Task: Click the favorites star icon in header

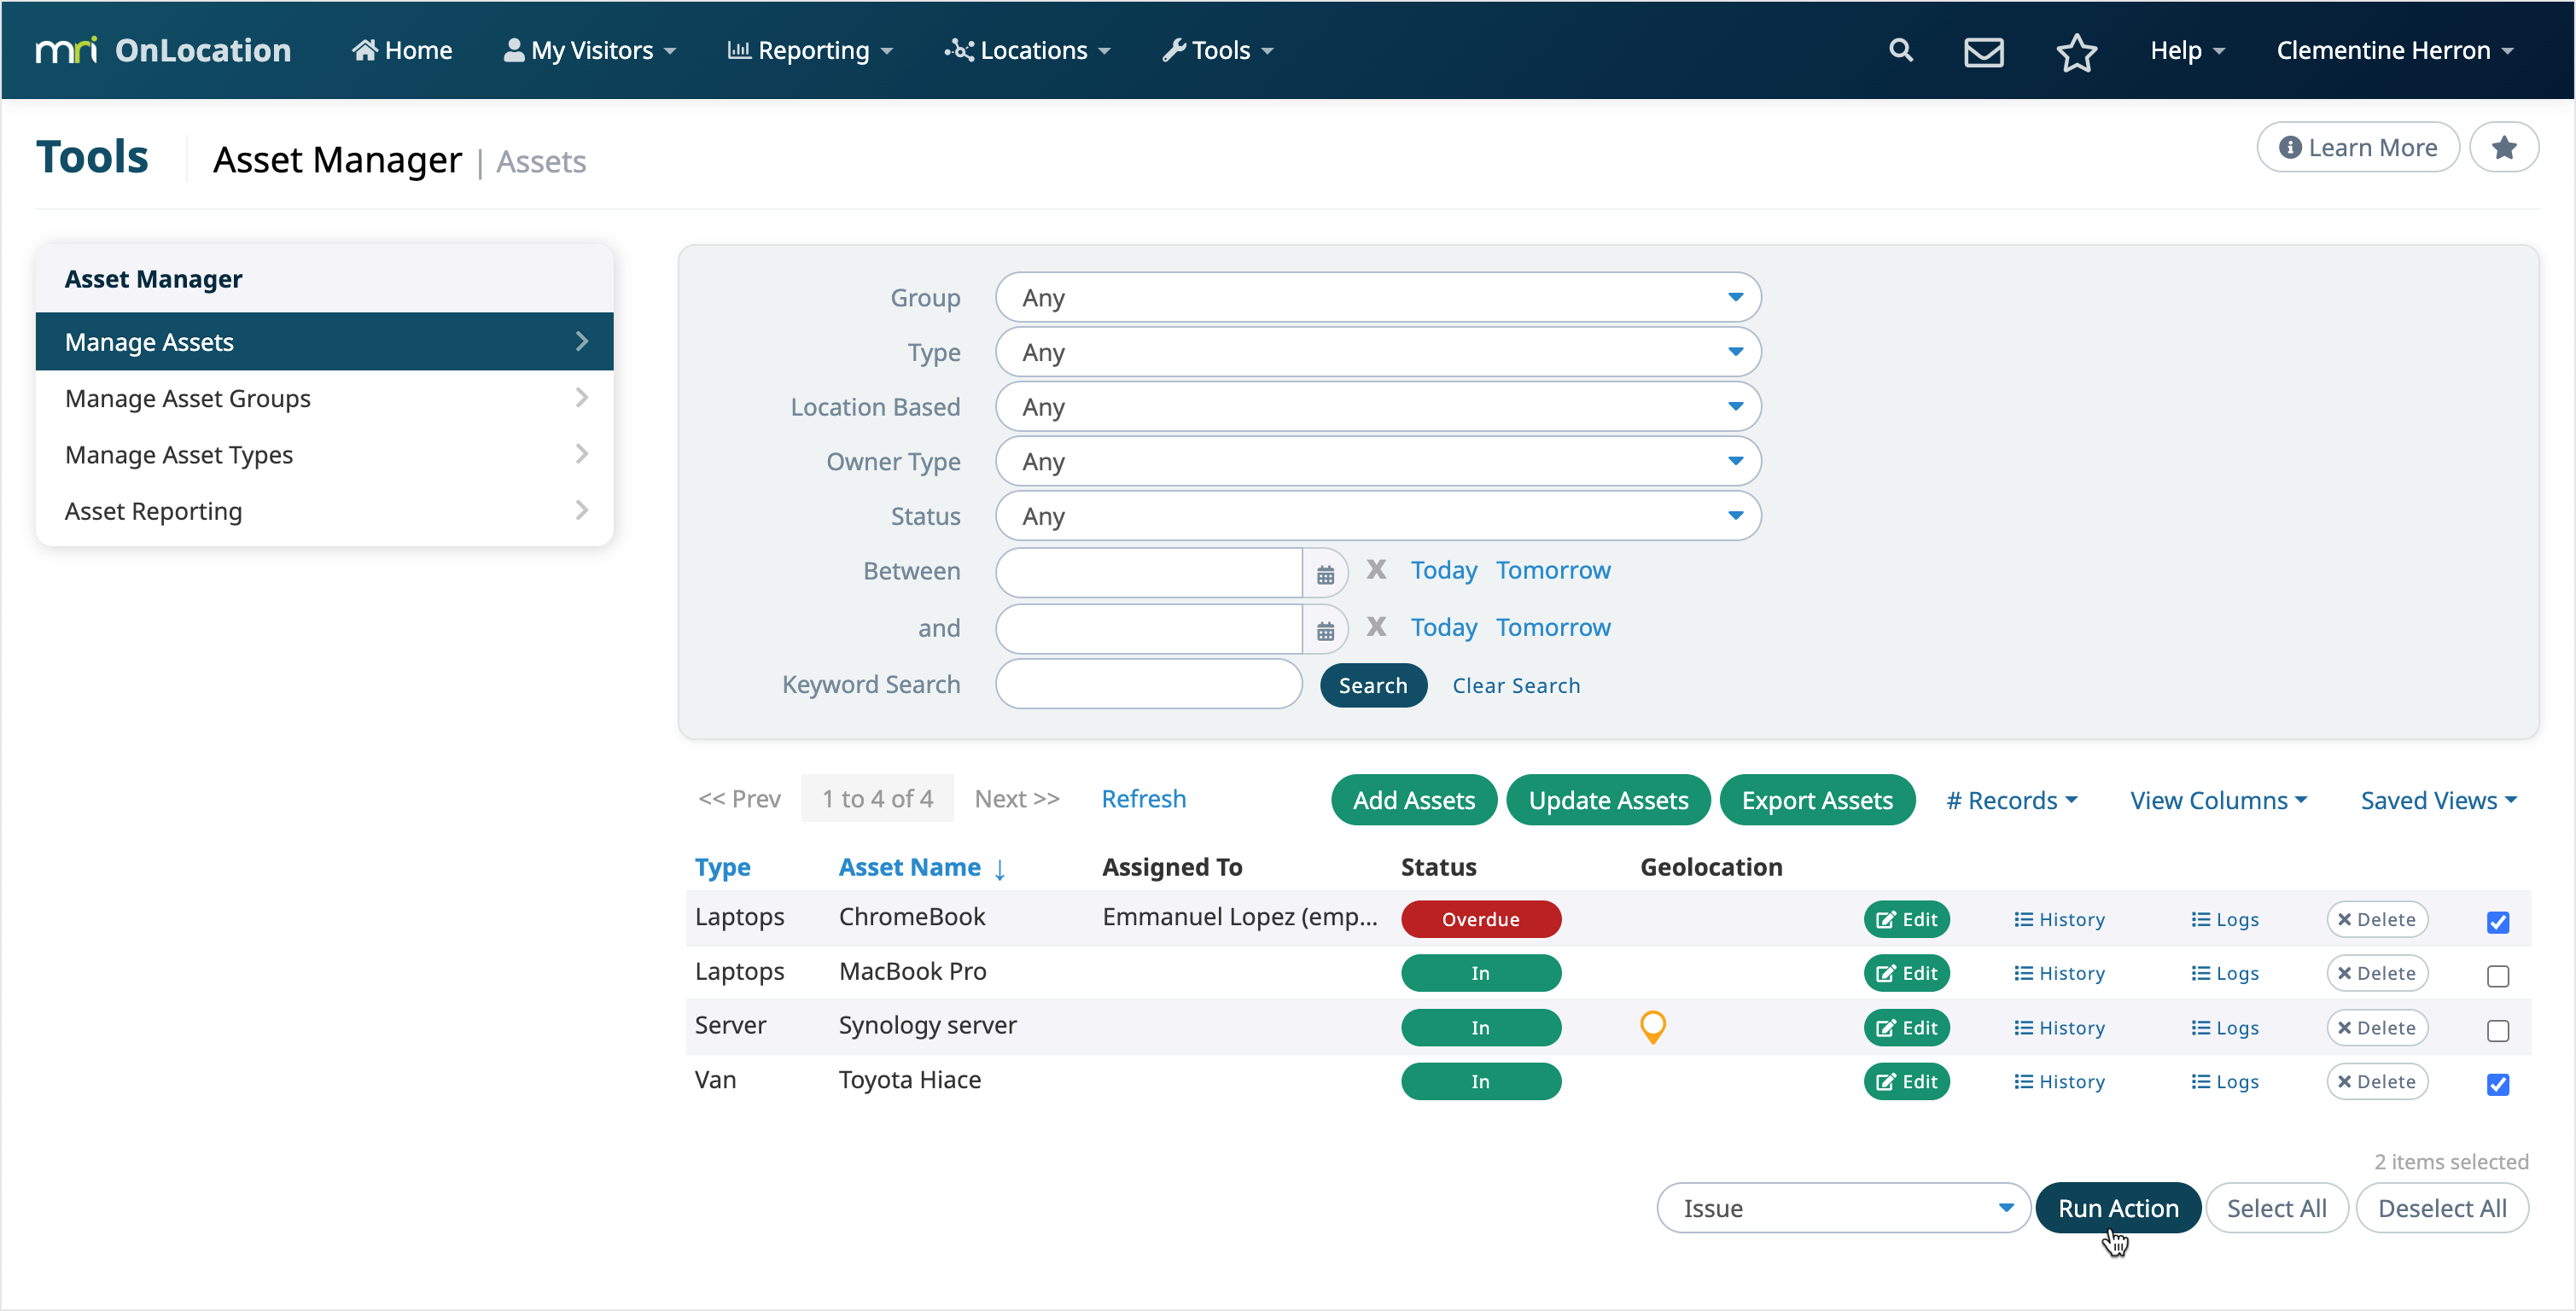Action: (2076, 51)
